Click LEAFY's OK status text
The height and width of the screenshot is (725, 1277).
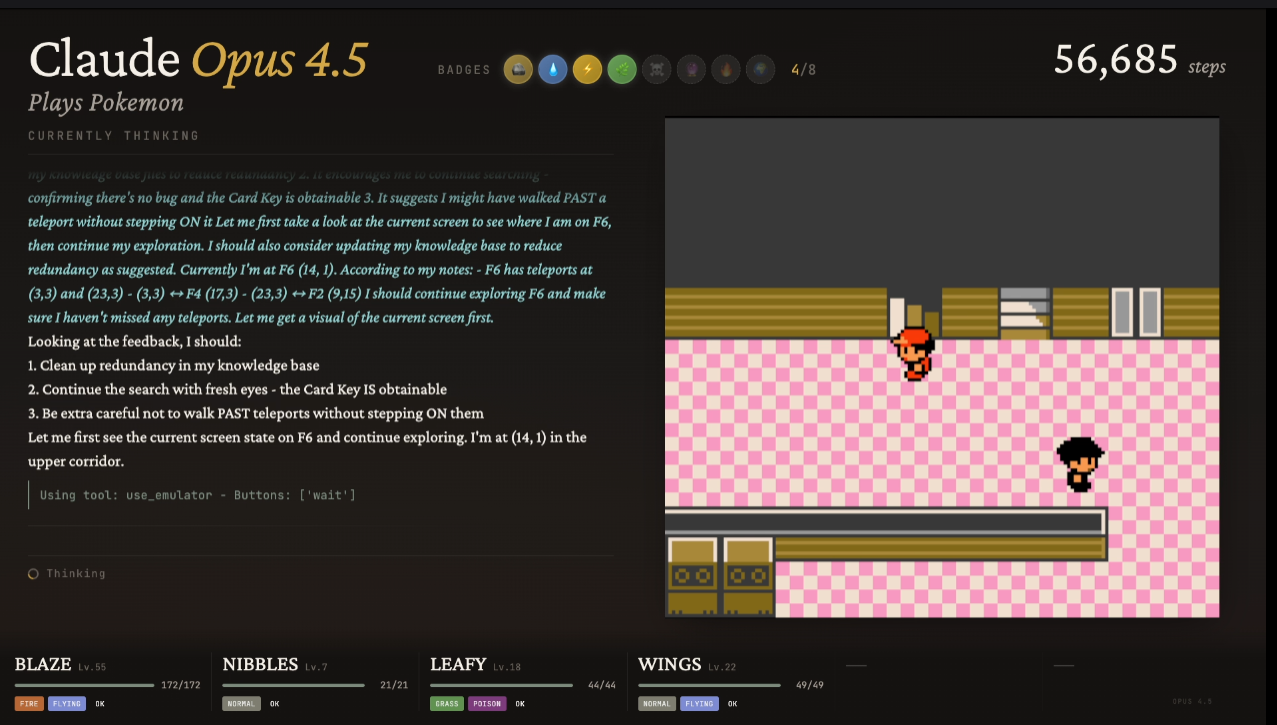click(x=520, y=704)
